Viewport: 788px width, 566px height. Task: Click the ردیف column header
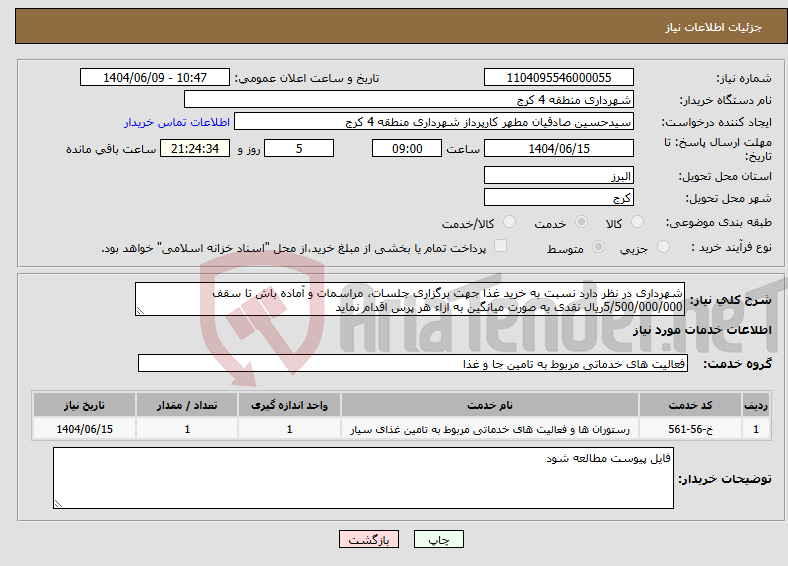coord(756,405)
